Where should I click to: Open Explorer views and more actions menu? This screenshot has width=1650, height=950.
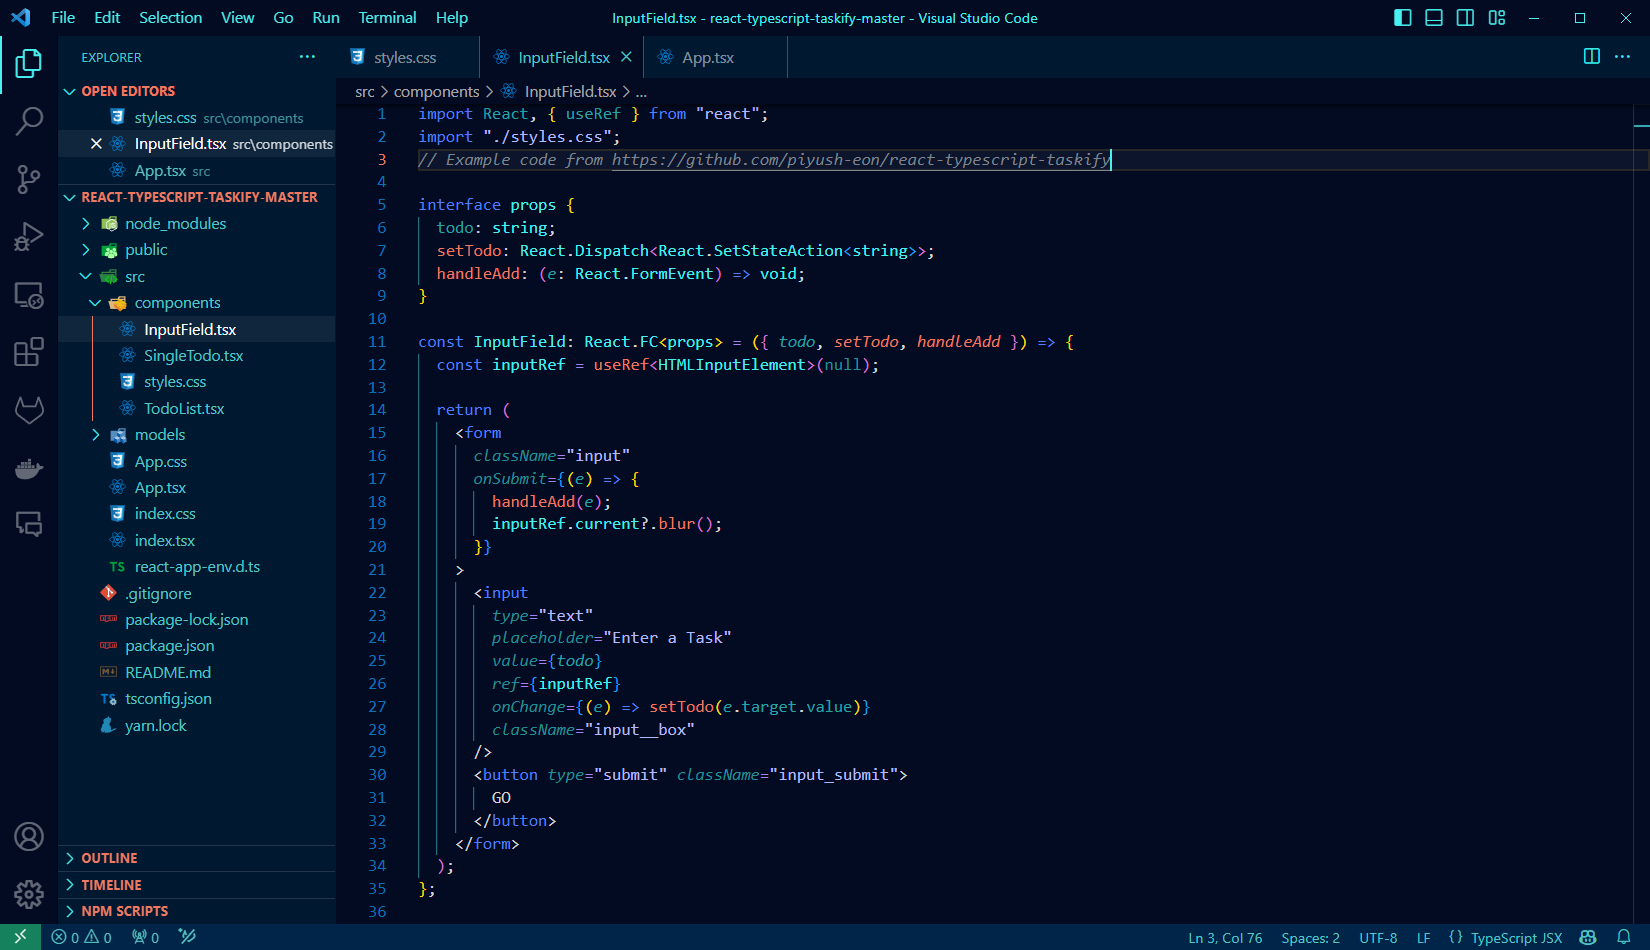point(307,57)
